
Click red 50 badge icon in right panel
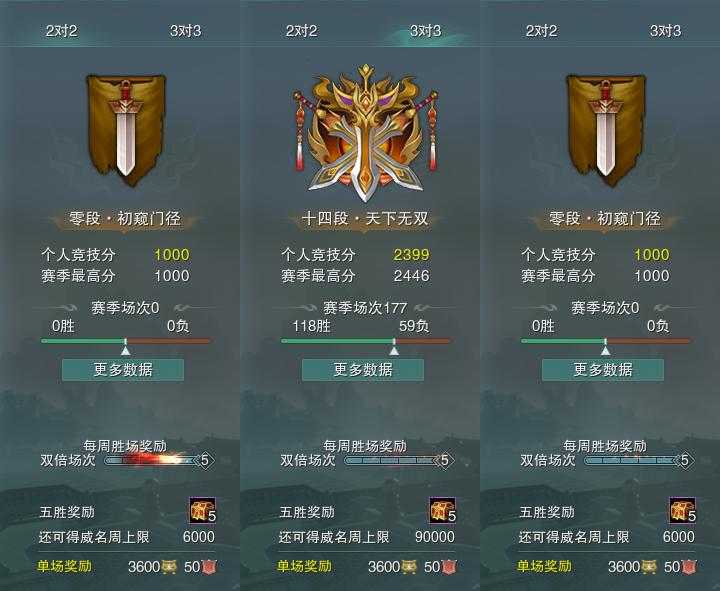pos(689,567)
